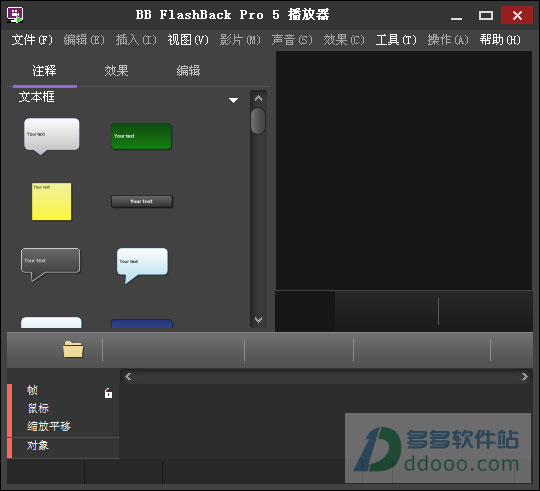The width and height of the screenshot is (540, 491).
Task: Click the timeline scroll right arrow
Action: click(x=524, y=377)
